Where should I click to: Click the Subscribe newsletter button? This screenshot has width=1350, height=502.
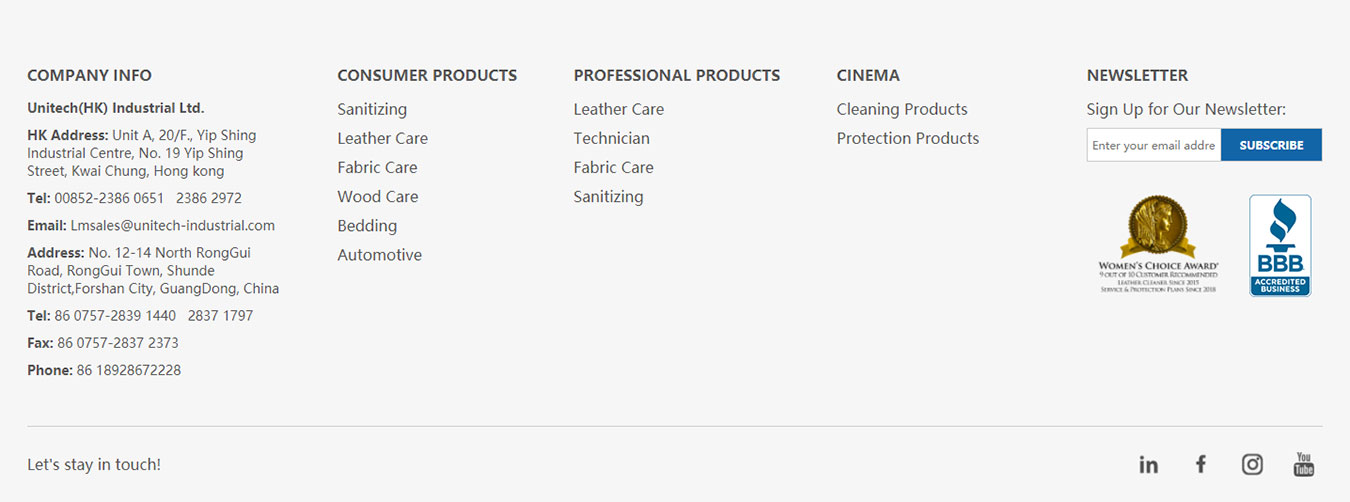tap(1271, 145)
